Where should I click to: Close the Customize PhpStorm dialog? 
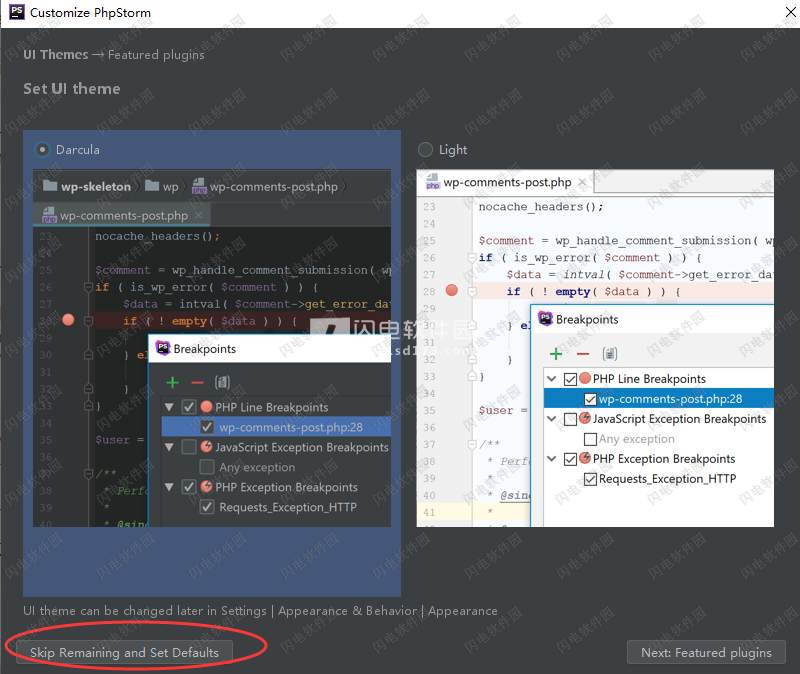click(x=790, y=12)
